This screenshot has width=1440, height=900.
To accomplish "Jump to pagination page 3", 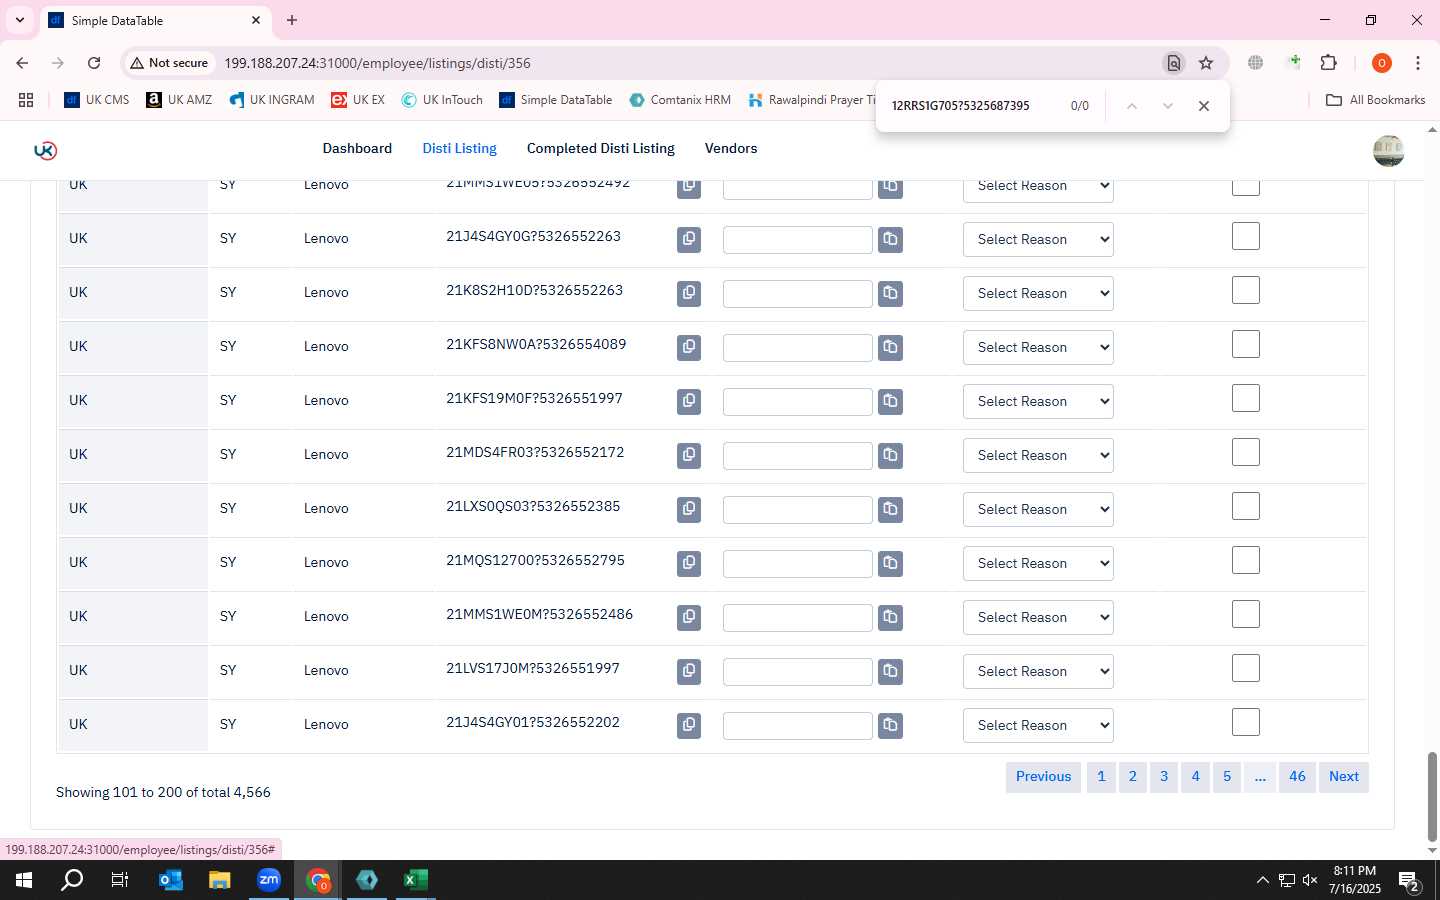I will coord(1164,777).
